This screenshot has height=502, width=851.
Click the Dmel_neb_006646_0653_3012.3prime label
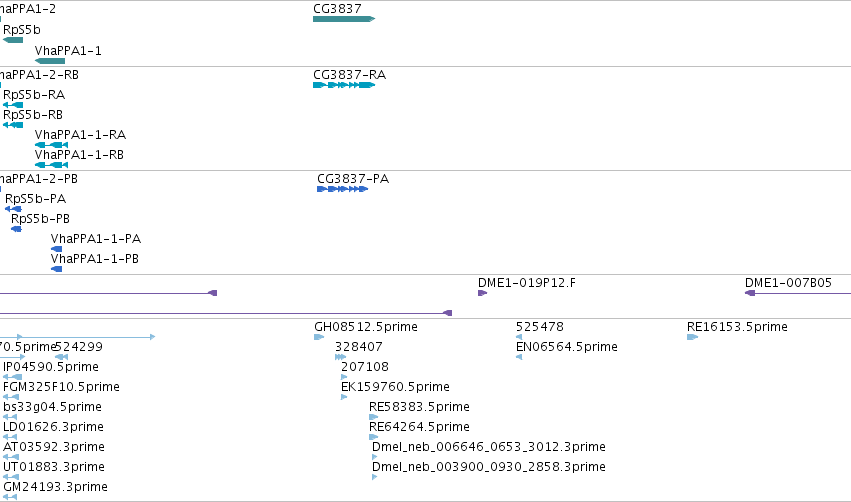pyautogui.click(x=488, y=447)
